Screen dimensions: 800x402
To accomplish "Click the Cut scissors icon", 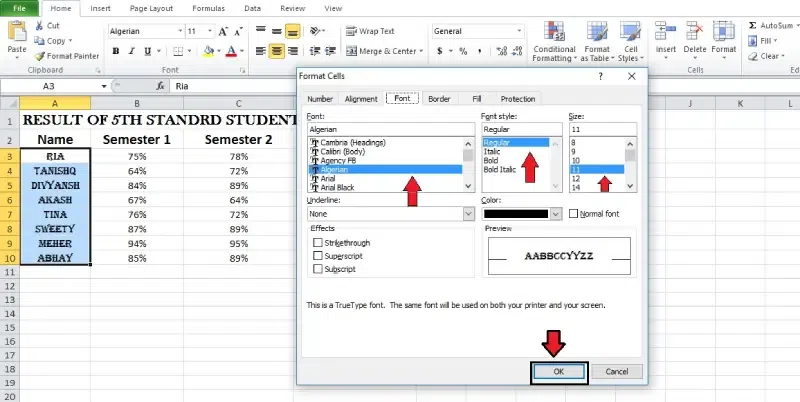I will 39,26.
